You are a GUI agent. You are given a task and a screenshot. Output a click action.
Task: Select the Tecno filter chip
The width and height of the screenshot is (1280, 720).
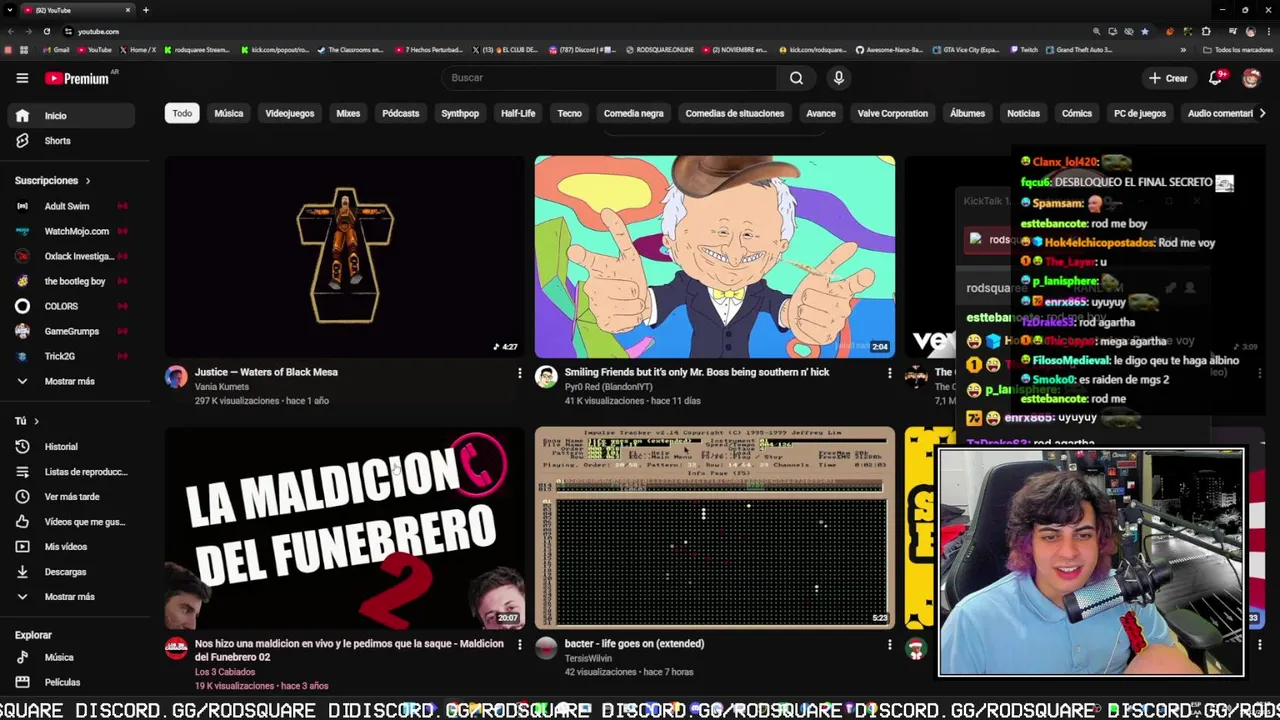pyautogui.click(x=570, y=113)
